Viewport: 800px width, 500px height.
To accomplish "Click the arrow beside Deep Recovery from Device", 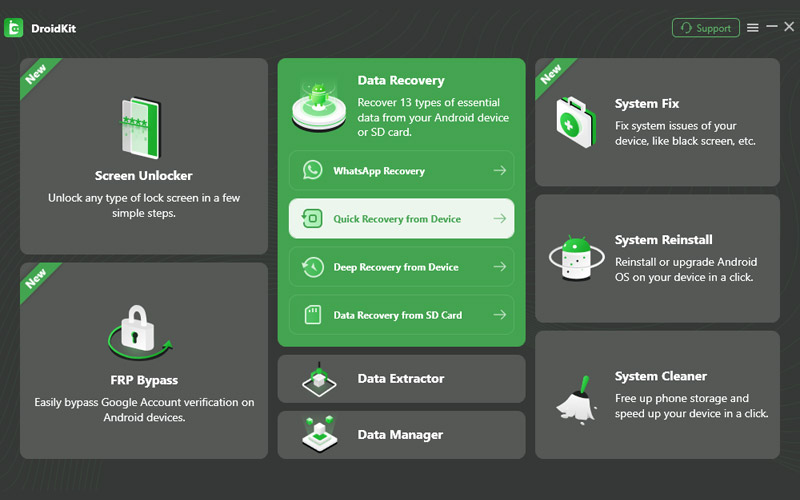I will coord(500,266).
